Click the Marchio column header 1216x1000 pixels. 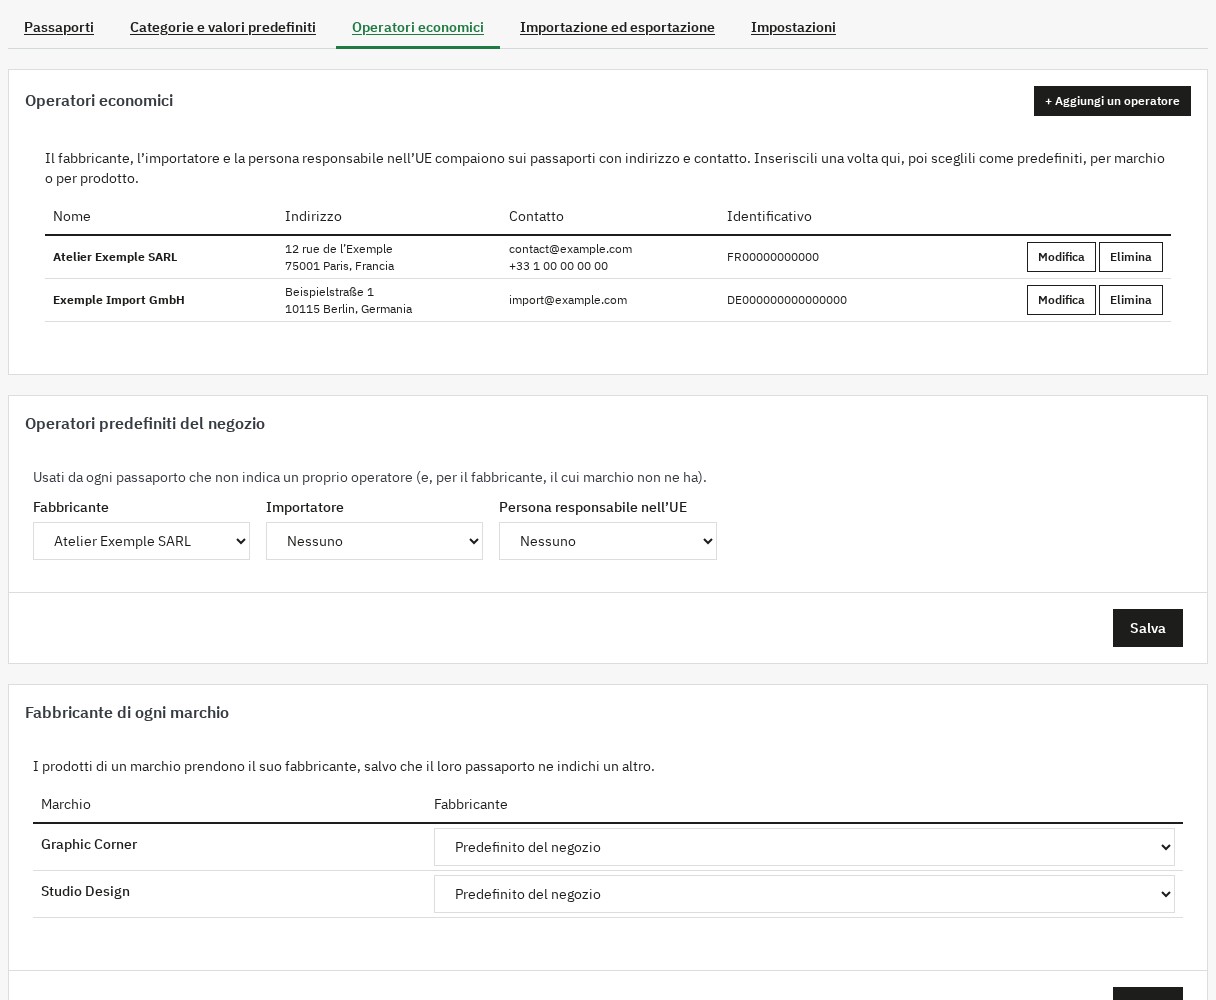pyautogui.click(x=66, y=804)
